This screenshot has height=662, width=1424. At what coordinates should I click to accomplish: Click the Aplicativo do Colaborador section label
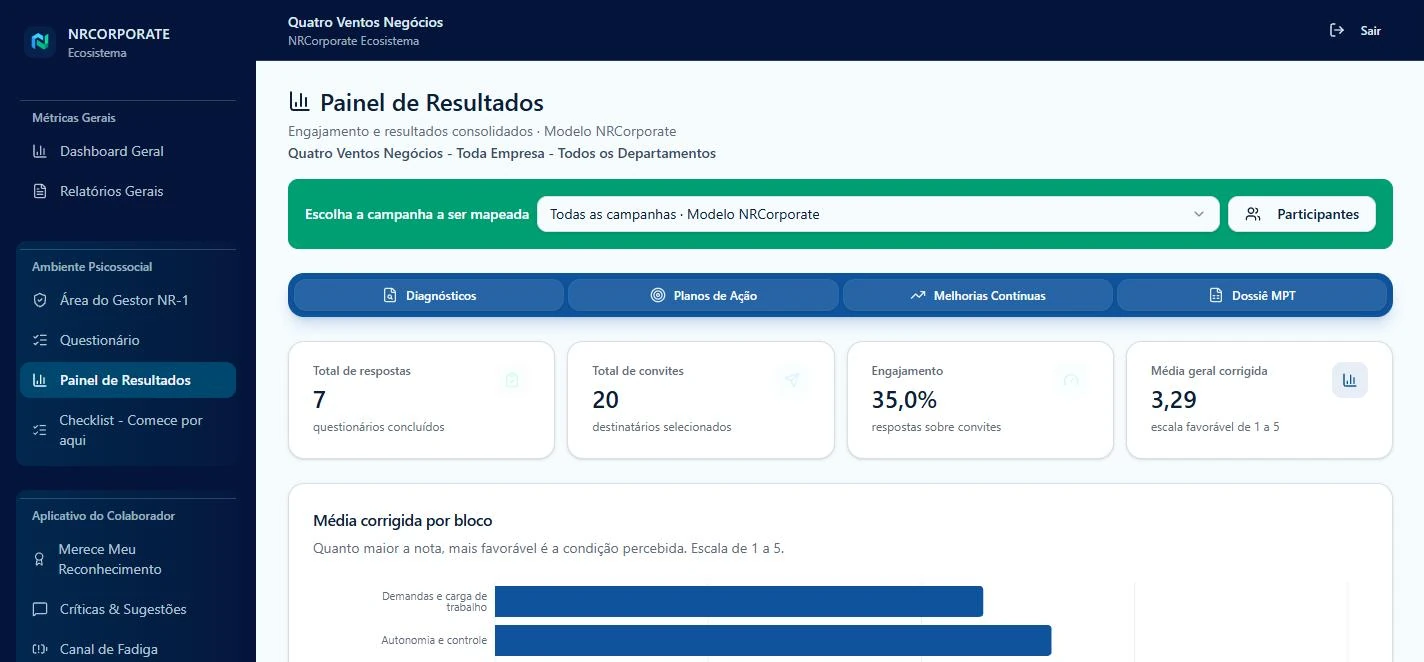pyautogui.click(x=103, y=516)
